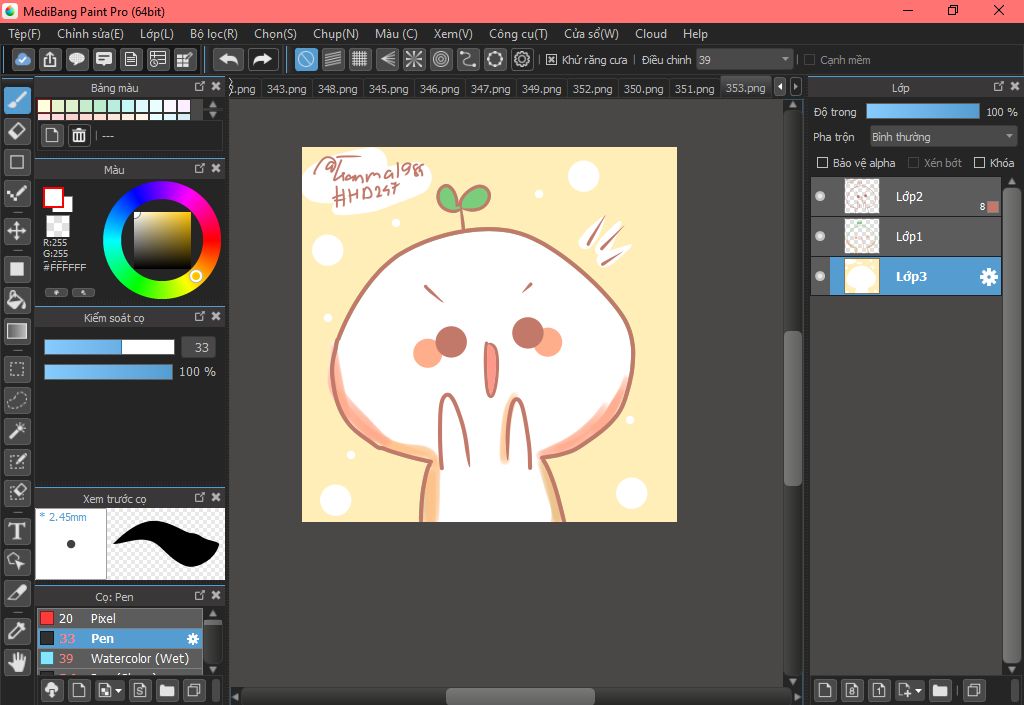
Task: Open the Pha trộn blend mode dropdown
Action: point(942,137)
